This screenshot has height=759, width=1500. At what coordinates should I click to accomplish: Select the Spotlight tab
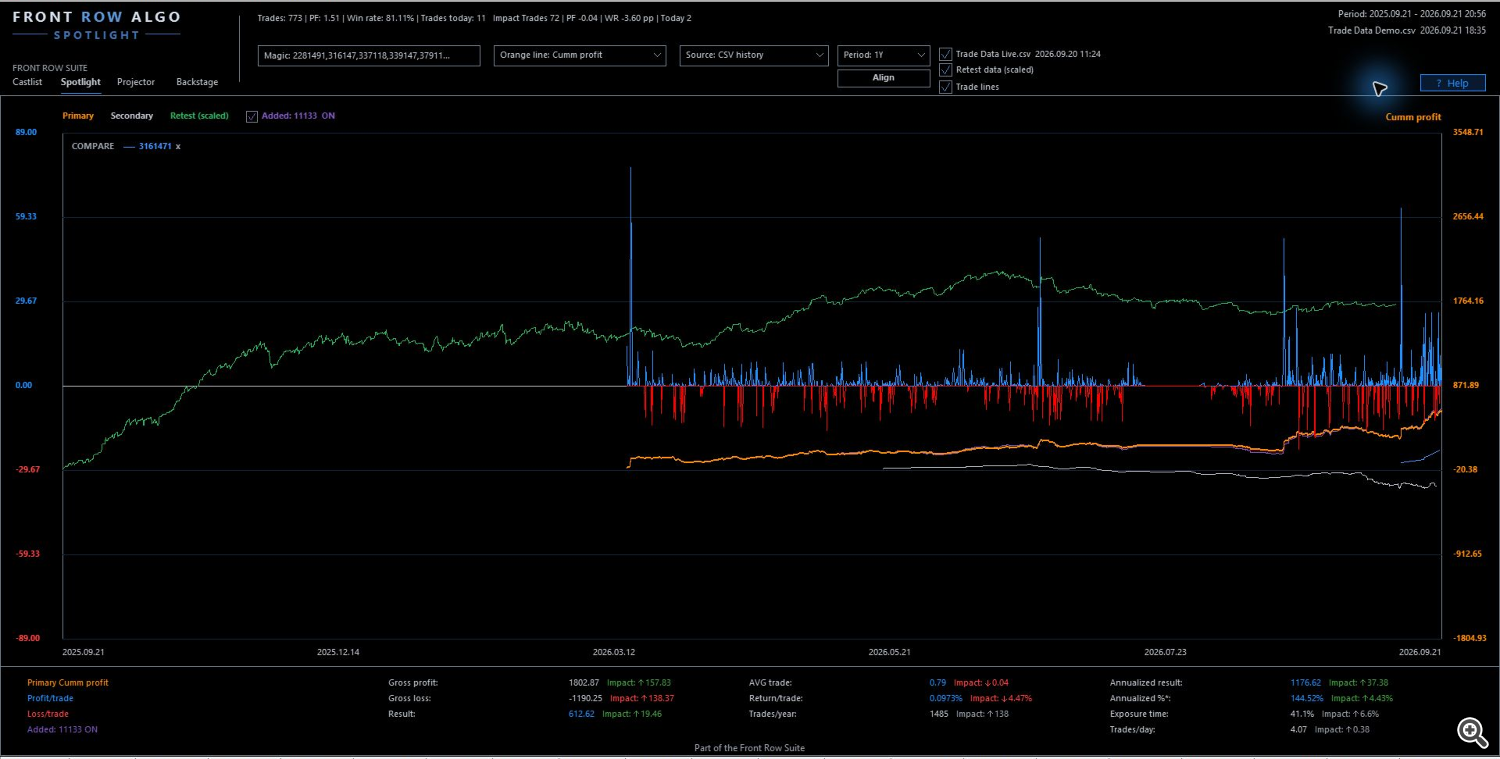pos(80,82)
